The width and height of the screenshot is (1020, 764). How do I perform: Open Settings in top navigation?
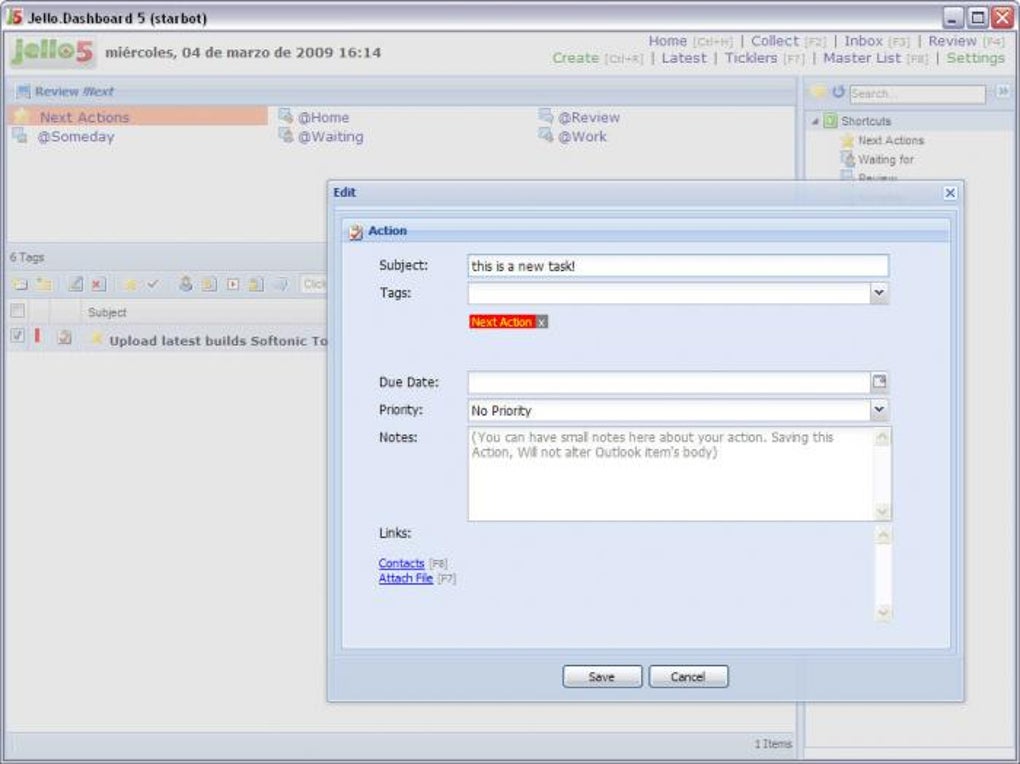(975, 57)
